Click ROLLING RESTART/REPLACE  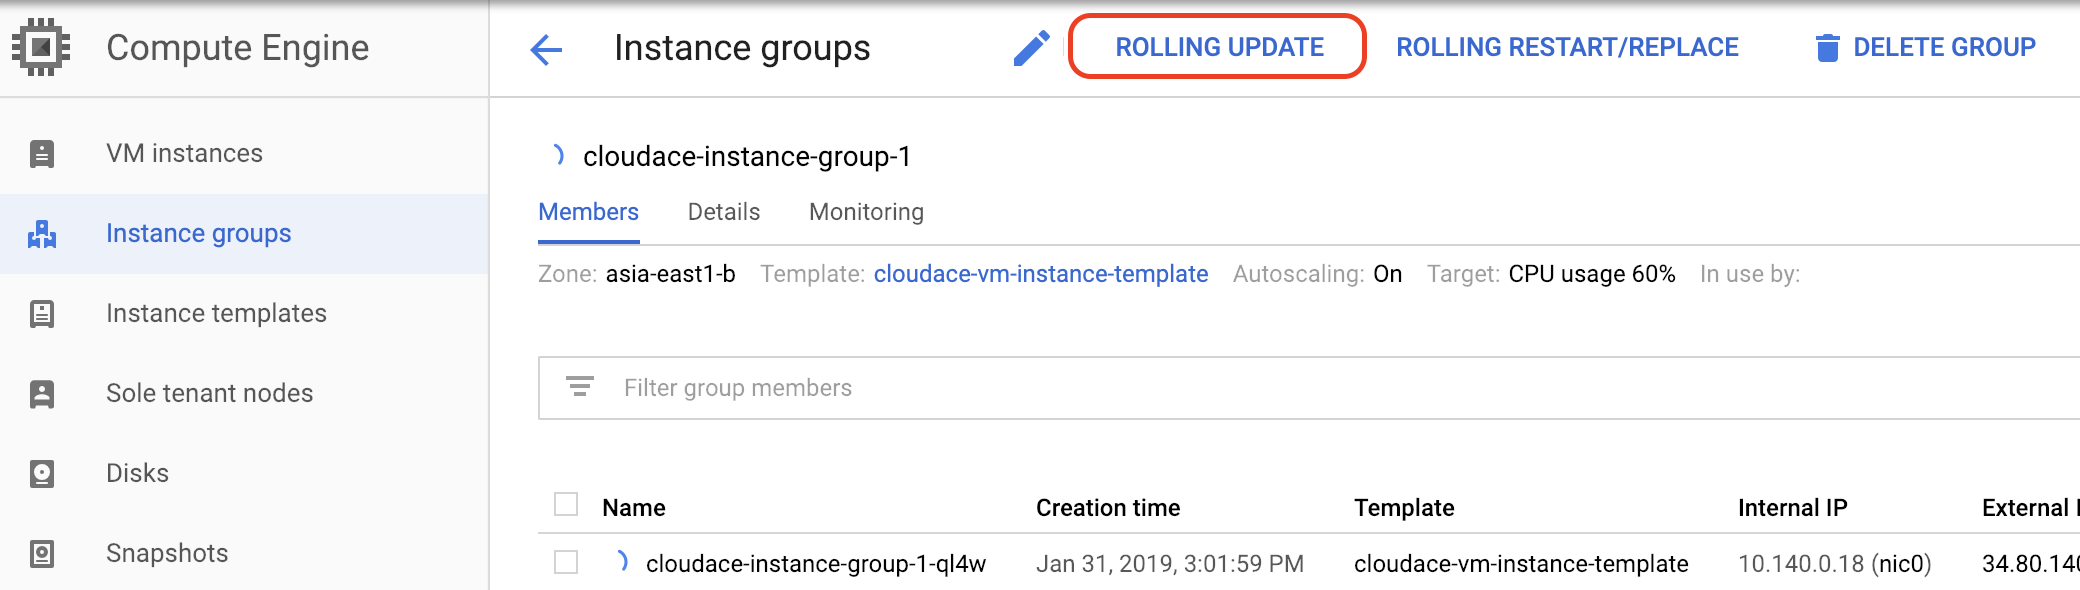[x=1567, y=47]
